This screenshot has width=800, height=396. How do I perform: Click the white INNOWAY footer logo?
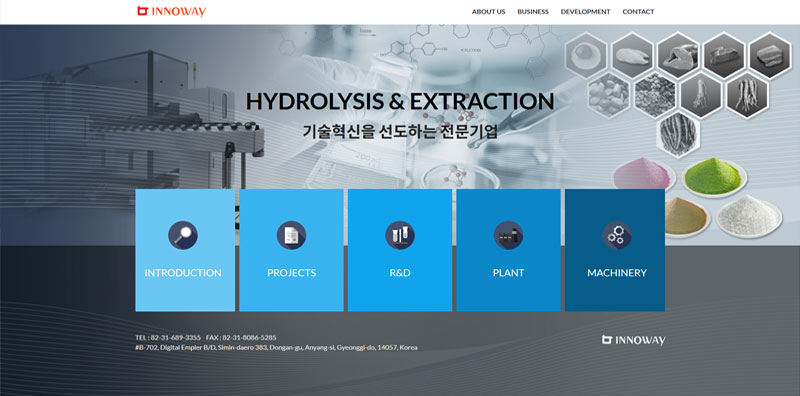pyautogui.click(x=634, y=340)
